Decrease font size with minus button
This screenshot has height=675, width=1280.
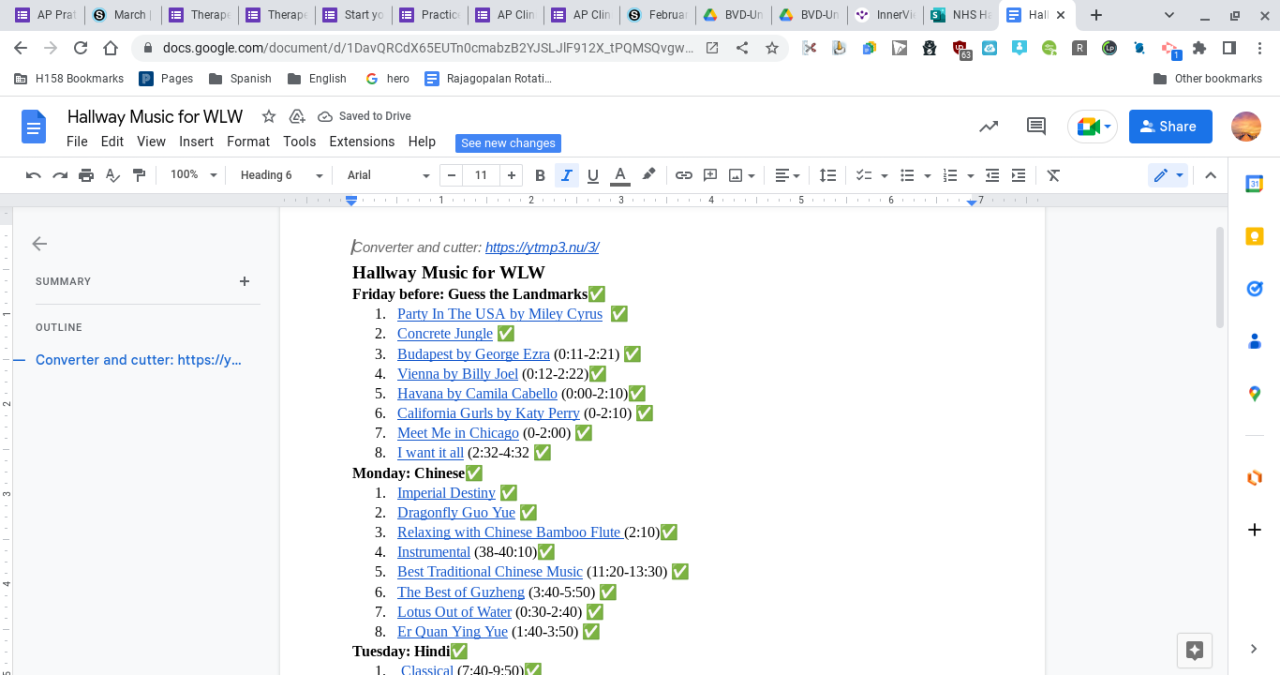point(451,175)
